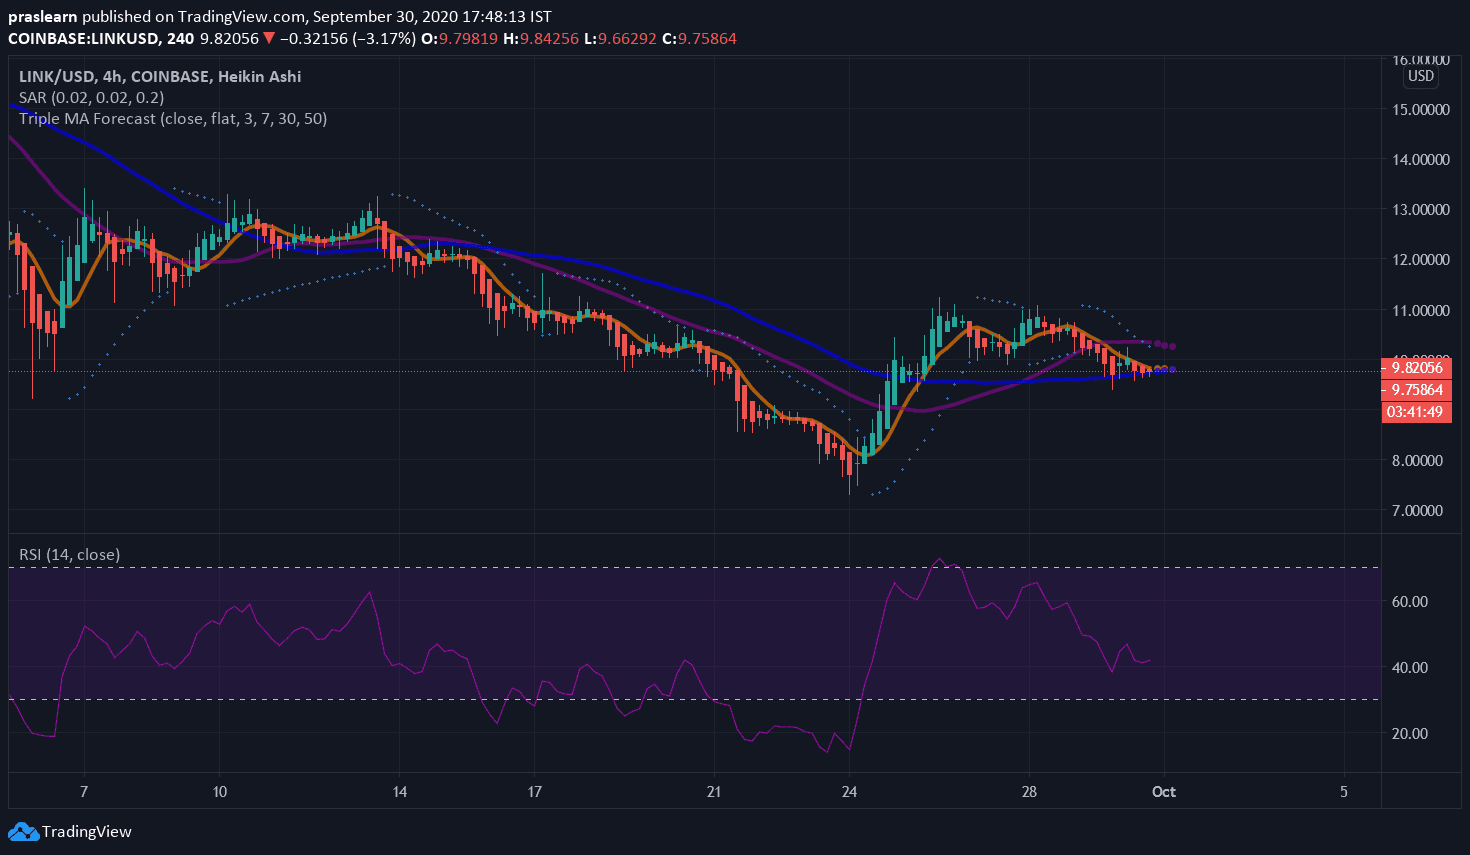The image size is (1470, 855).
Task: Click the USD currency label on price axis
Action: [1420, 76]
